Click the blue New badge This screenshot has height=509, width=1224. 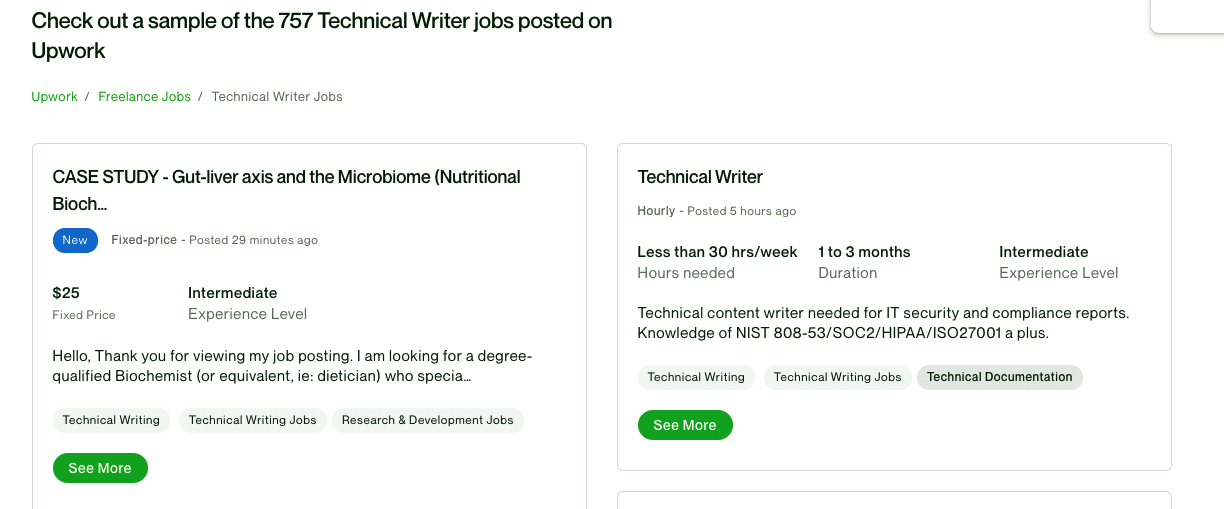75,240
